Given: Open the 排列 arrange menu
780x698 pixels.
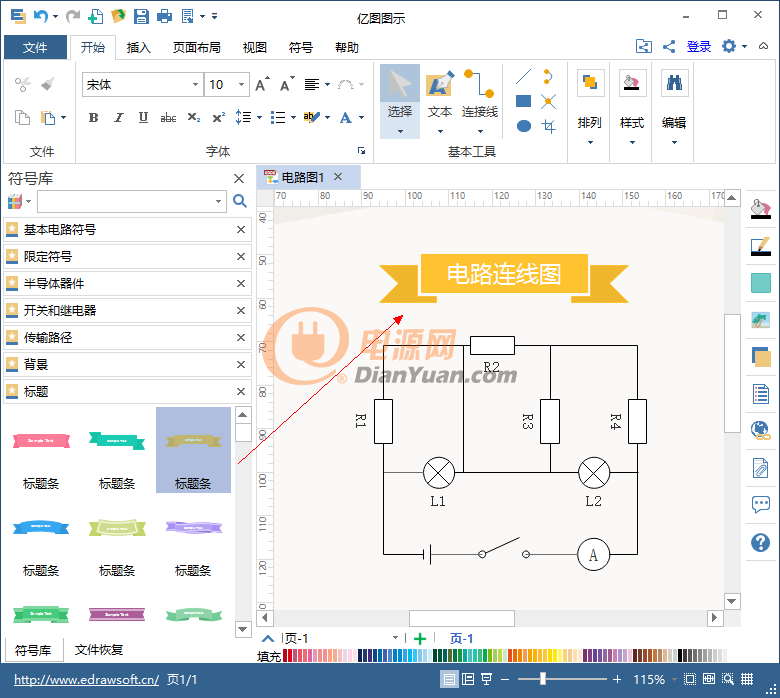Looking at the screenshot, I should pos(589,107).
